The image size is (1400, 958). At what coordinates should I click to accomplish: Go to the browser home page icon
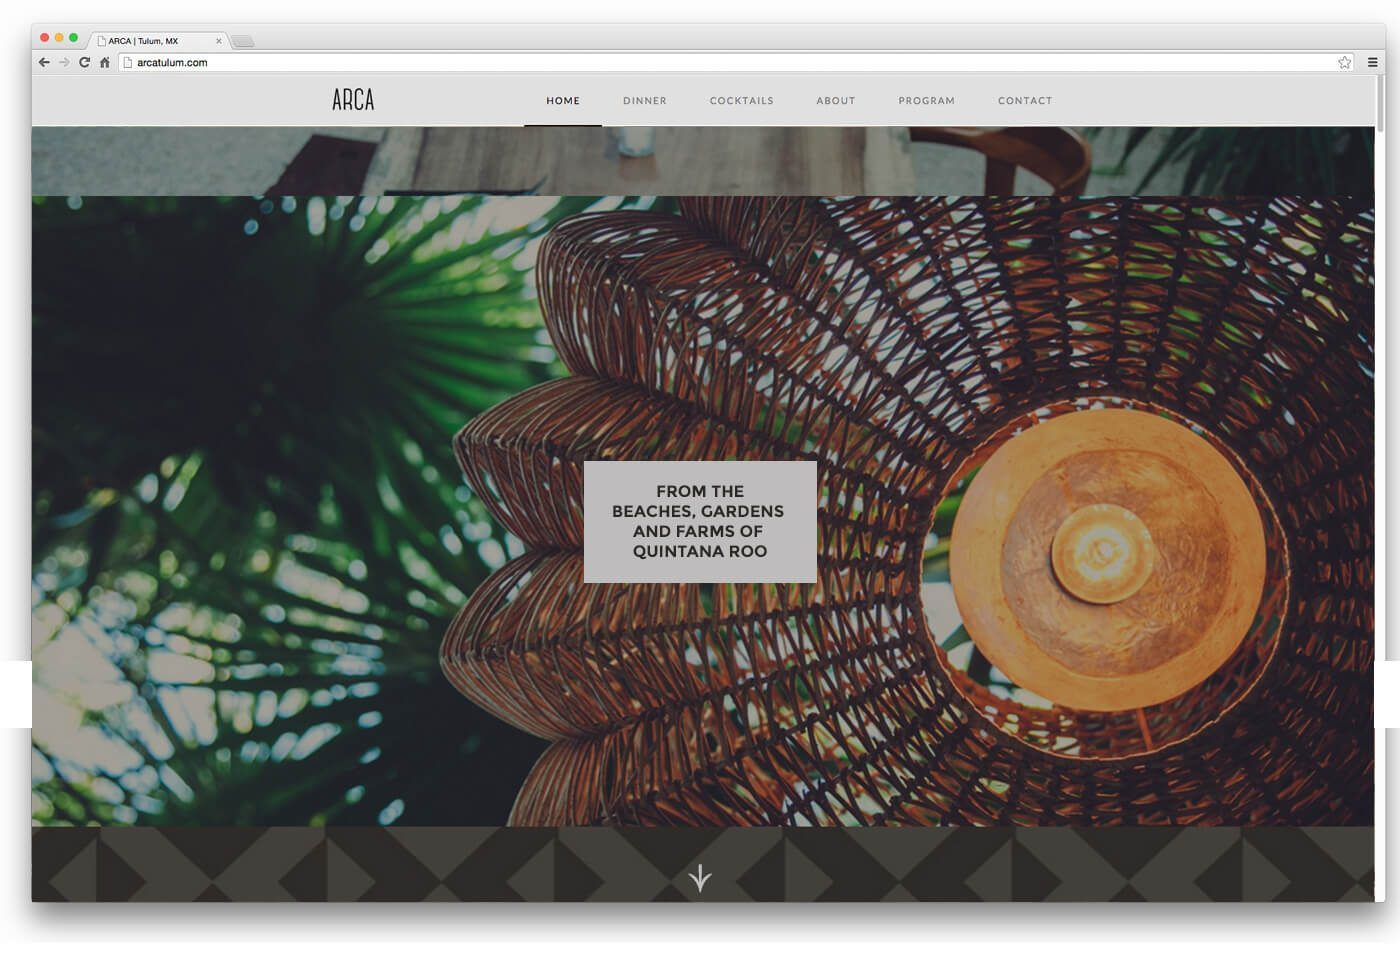point(105,62)
